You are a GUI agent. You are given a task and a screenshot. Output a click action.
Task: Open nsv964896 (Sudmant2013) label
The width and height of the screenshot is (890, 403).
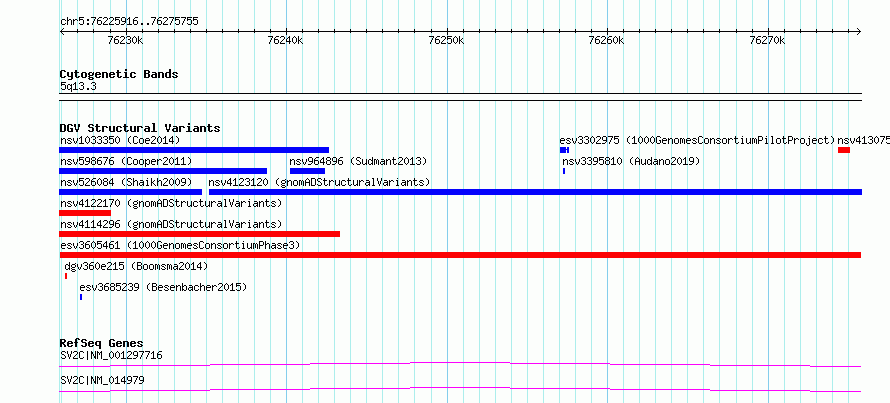pyautogui.click(x=358, y=161)
